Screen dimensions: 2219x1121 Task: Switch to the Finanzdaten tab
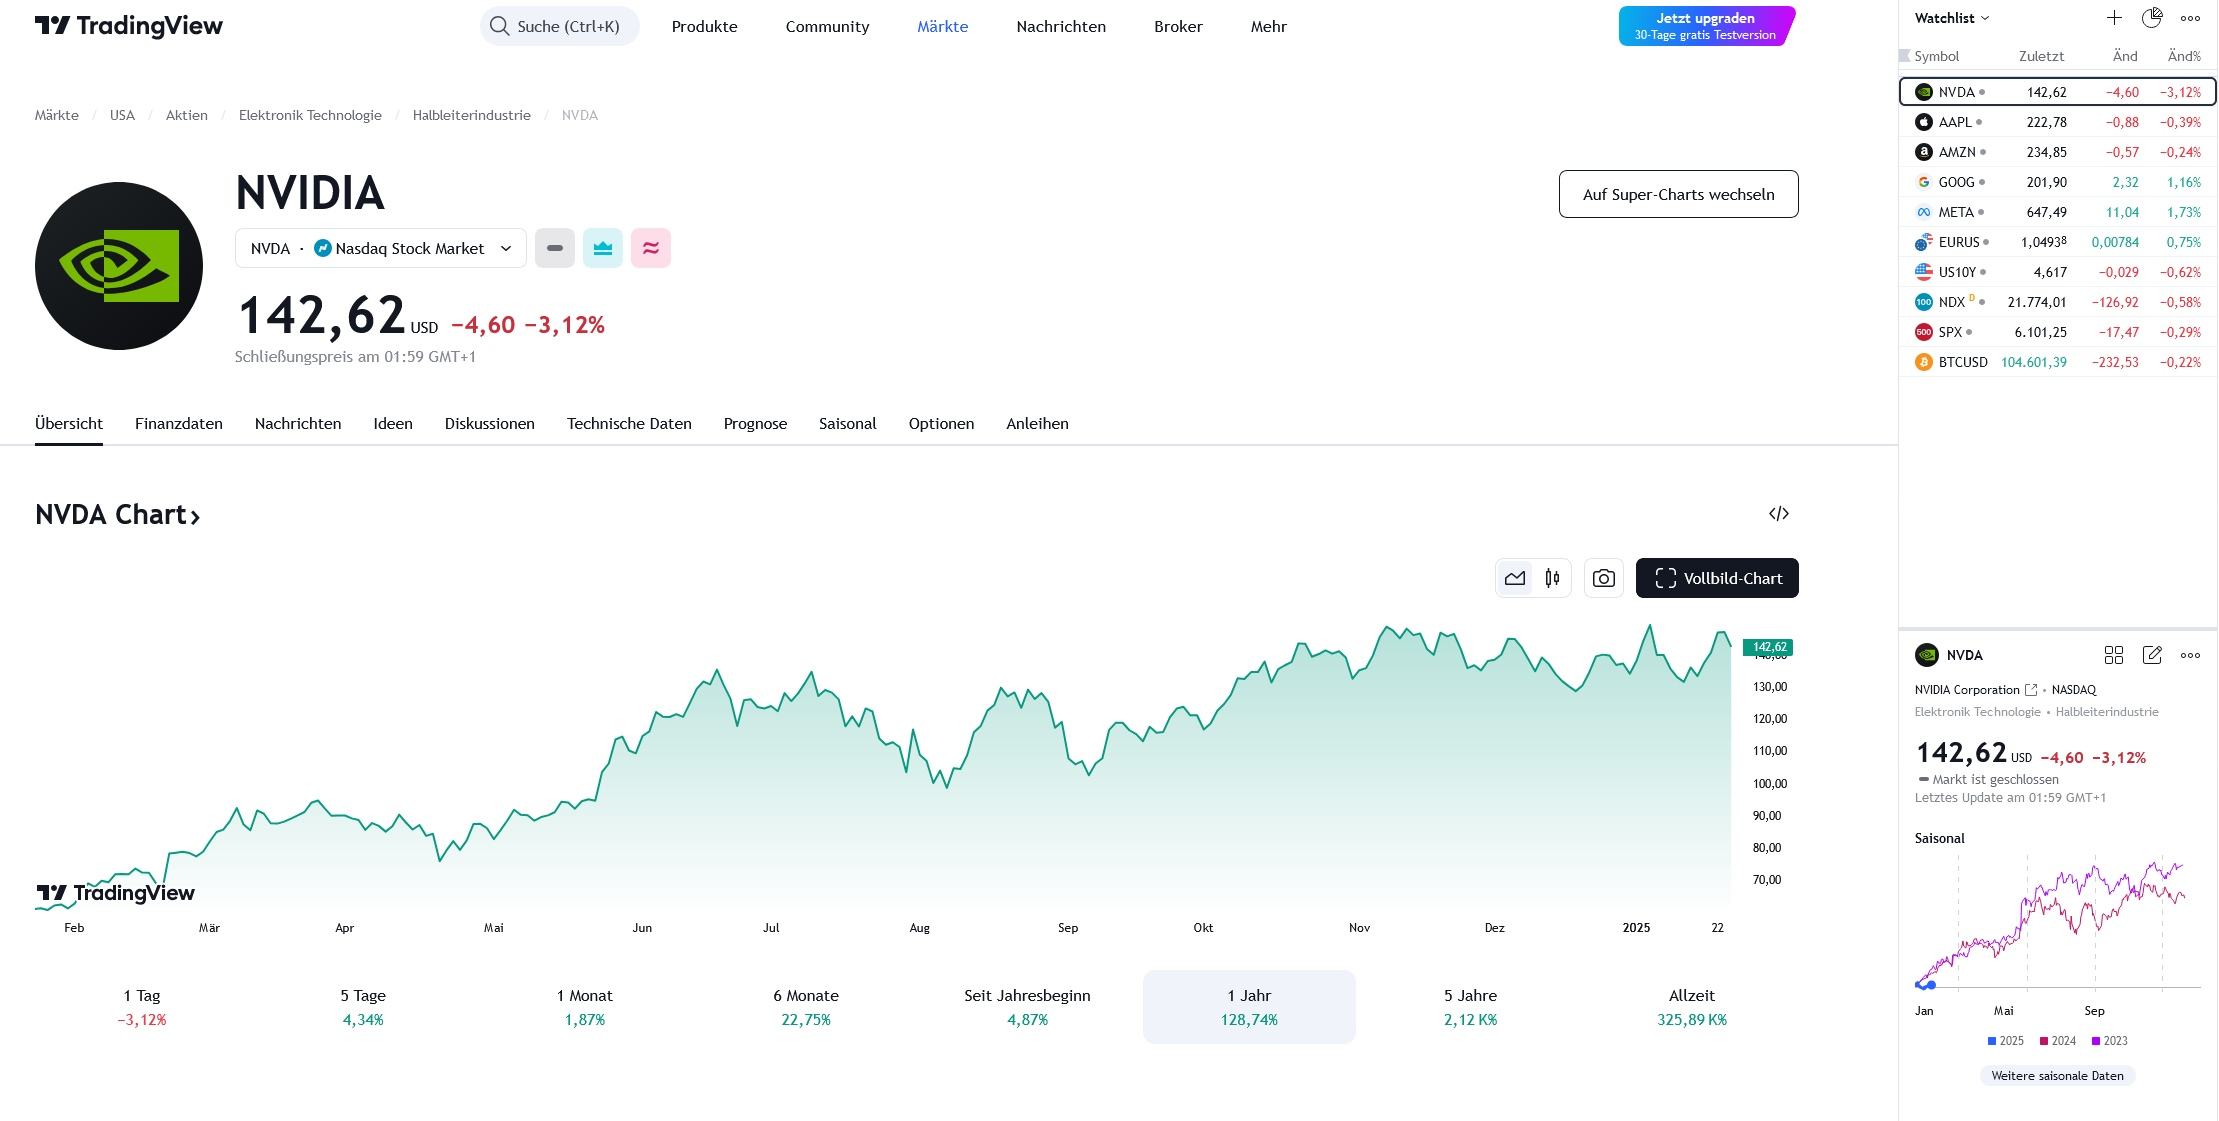pyautogui.click(x=179, y=423)
